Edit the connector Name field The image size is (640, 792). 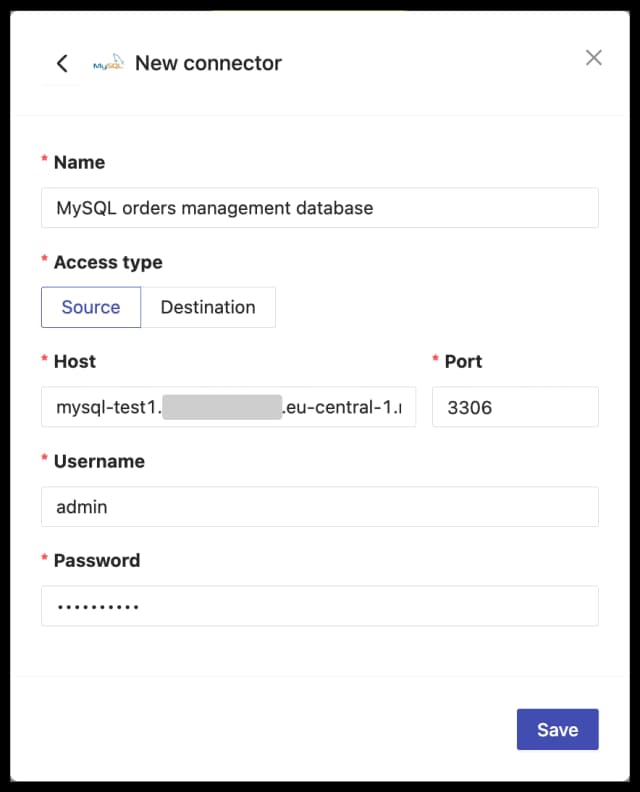(x=320, y=208)
